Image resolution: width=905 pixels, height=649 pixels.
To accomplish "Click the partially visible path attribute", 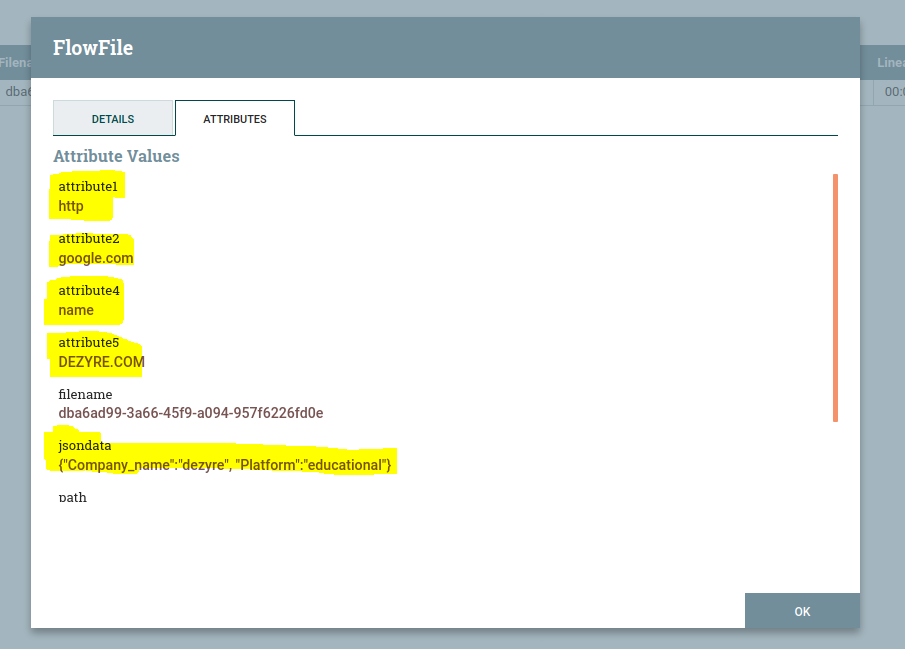I will point(73,497).
